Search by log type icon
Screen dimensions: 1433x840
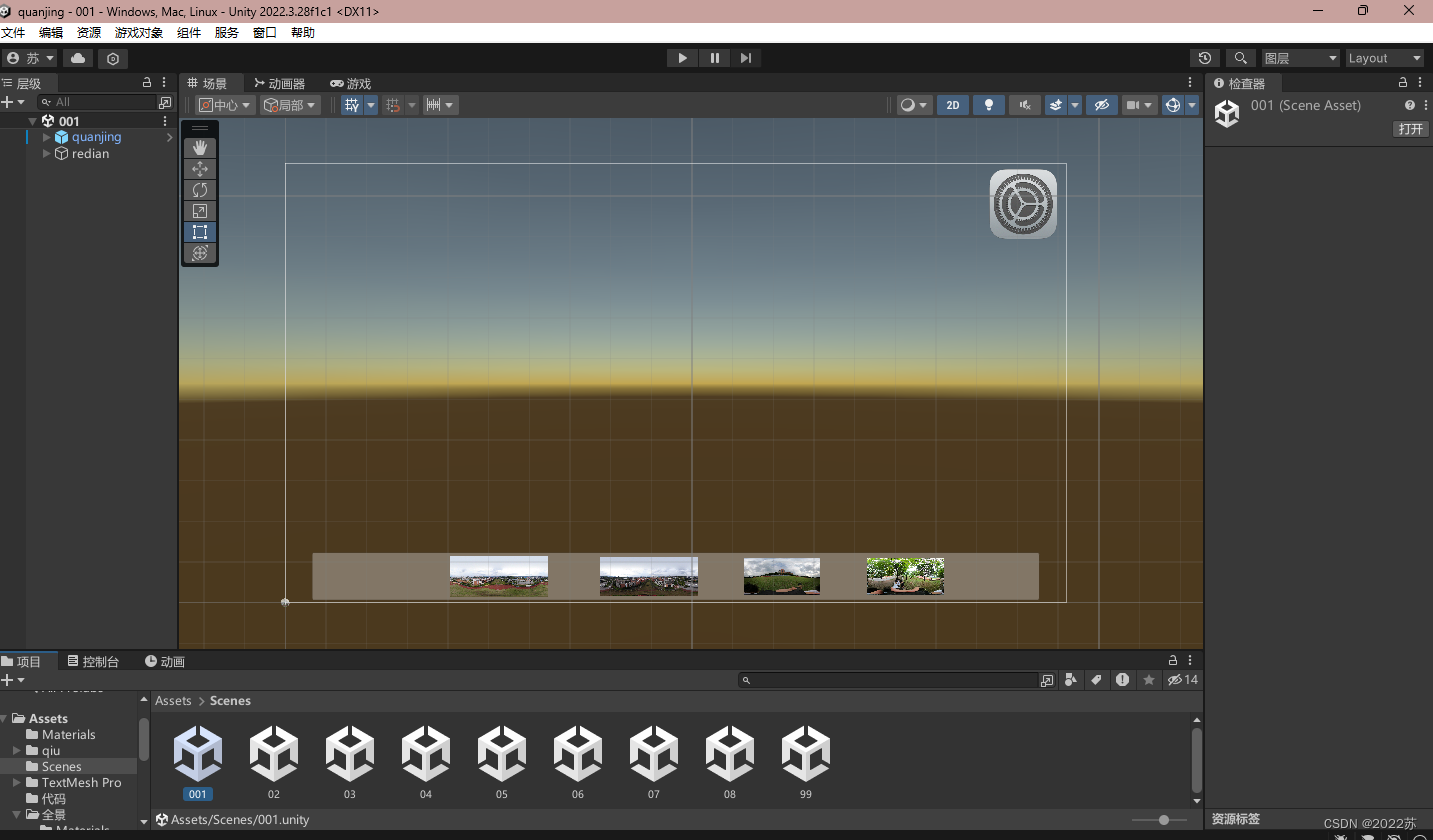1123,680
